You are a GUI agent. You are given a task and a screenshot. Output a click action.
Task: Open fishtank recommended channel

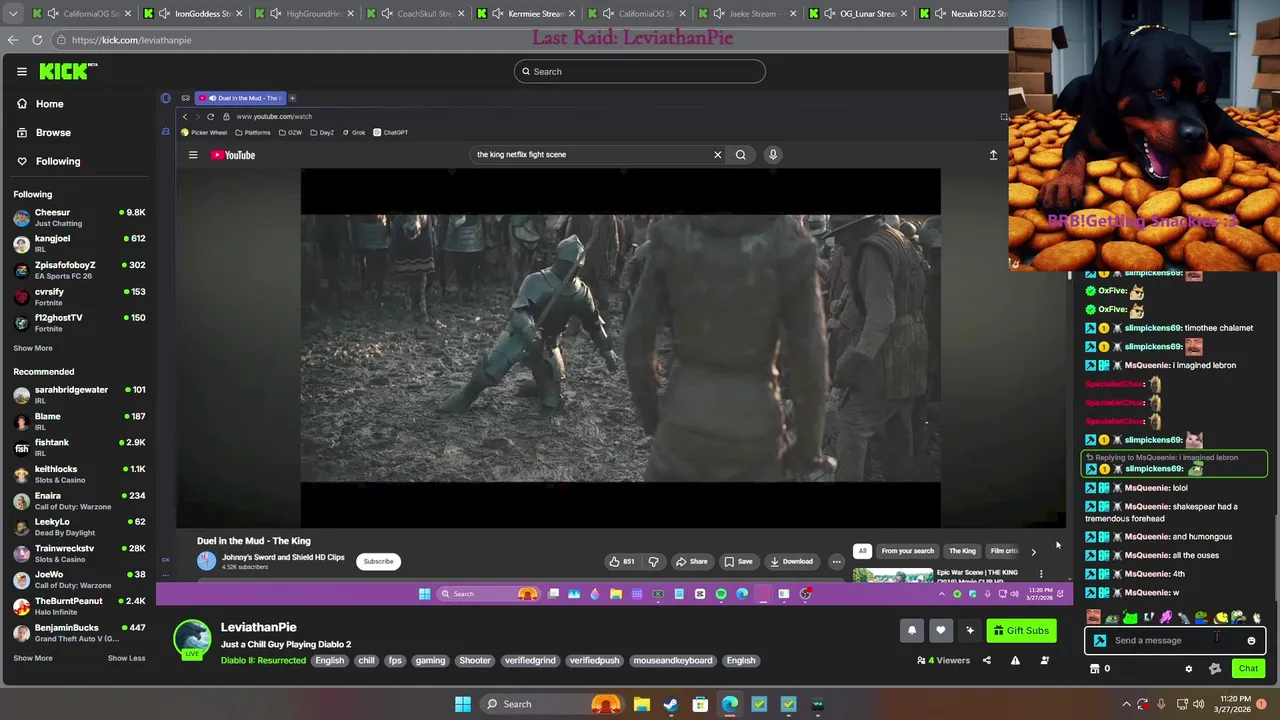[x=80, y=447]
